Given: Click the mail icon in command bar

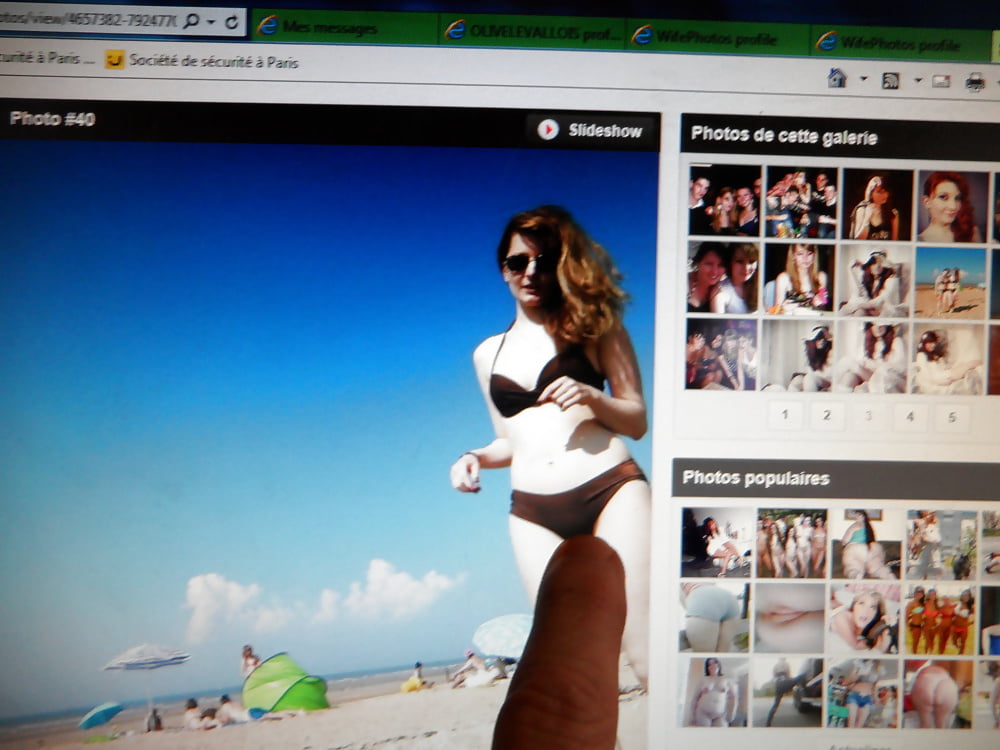Looking at the screenshot, I should (941, 81).
